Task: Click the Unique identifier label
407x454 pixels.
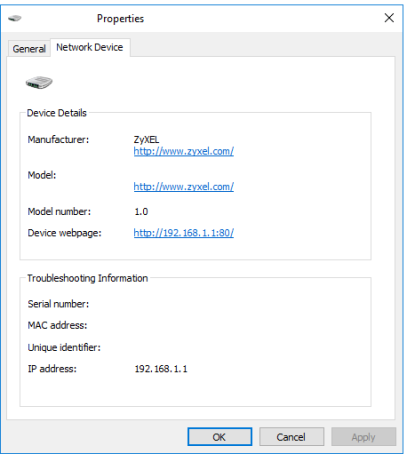Action: click(64, 347)
